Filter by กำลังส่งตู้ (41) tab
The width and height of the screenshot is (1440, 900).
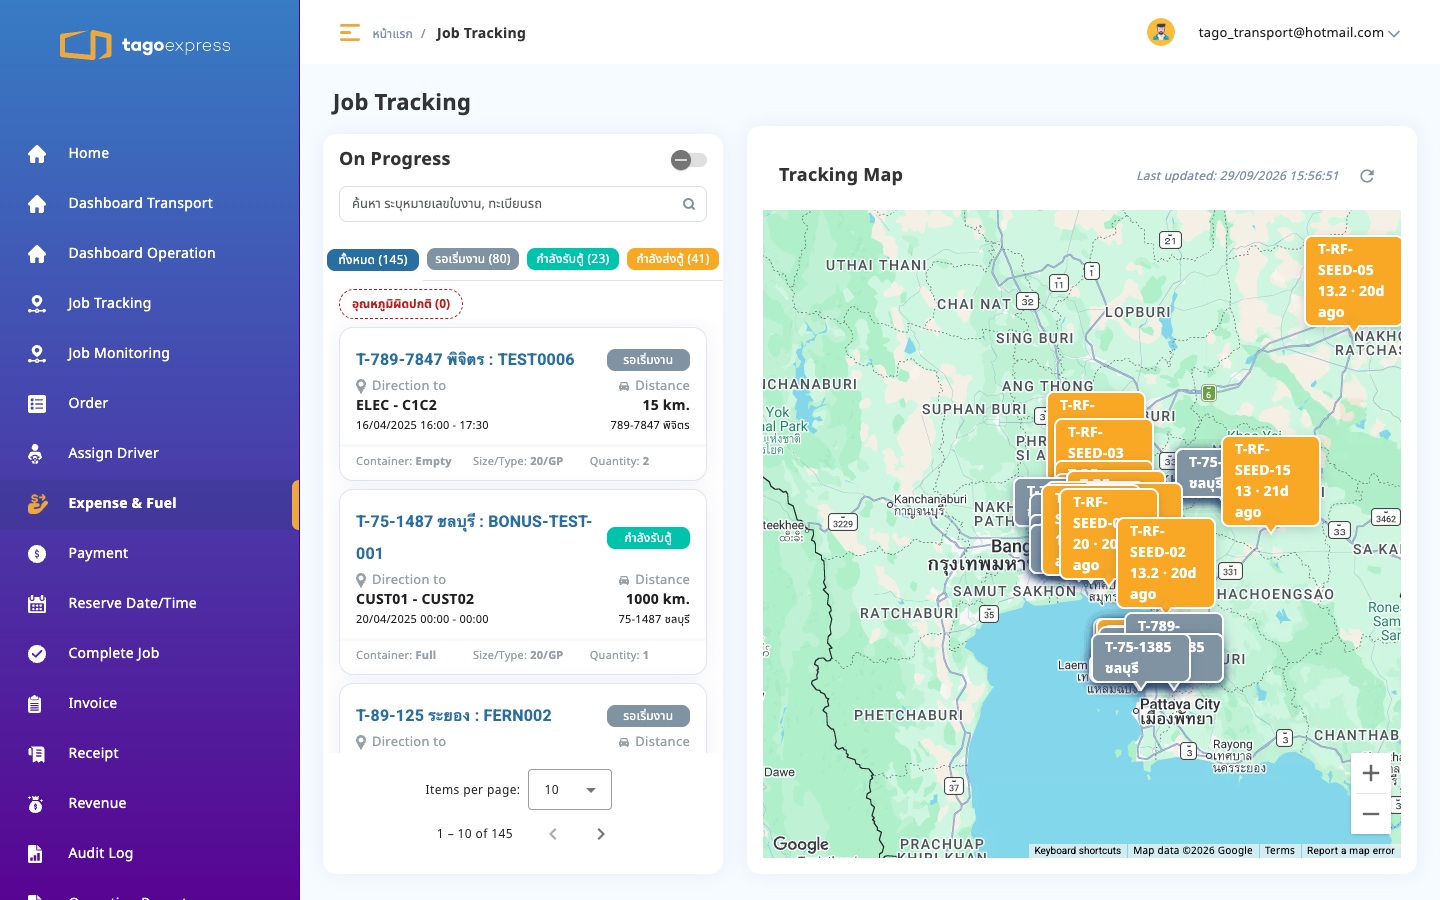(673, 259)
